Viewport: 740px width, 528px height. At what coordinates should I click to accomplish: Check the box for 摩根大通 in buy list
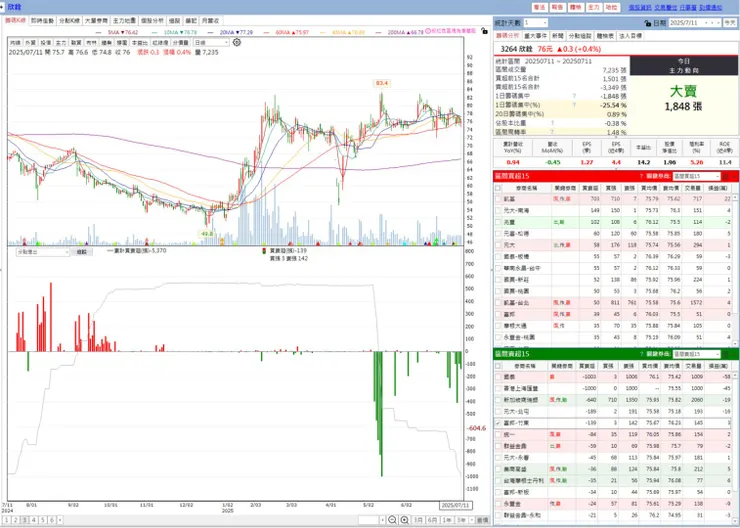pyautogui.click(x=498, y=326)
